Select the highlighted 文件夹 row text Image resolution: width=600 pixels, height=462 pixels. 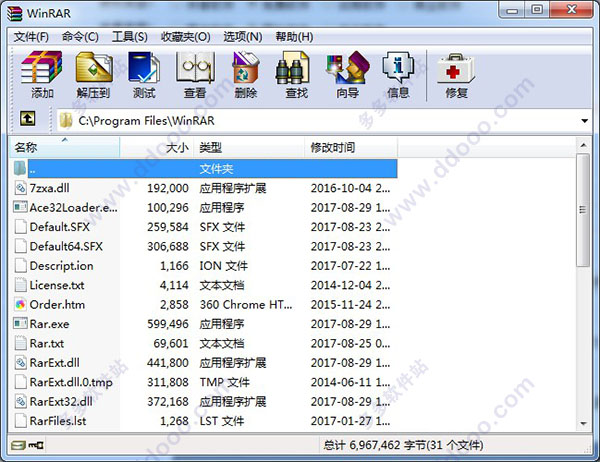216,169
